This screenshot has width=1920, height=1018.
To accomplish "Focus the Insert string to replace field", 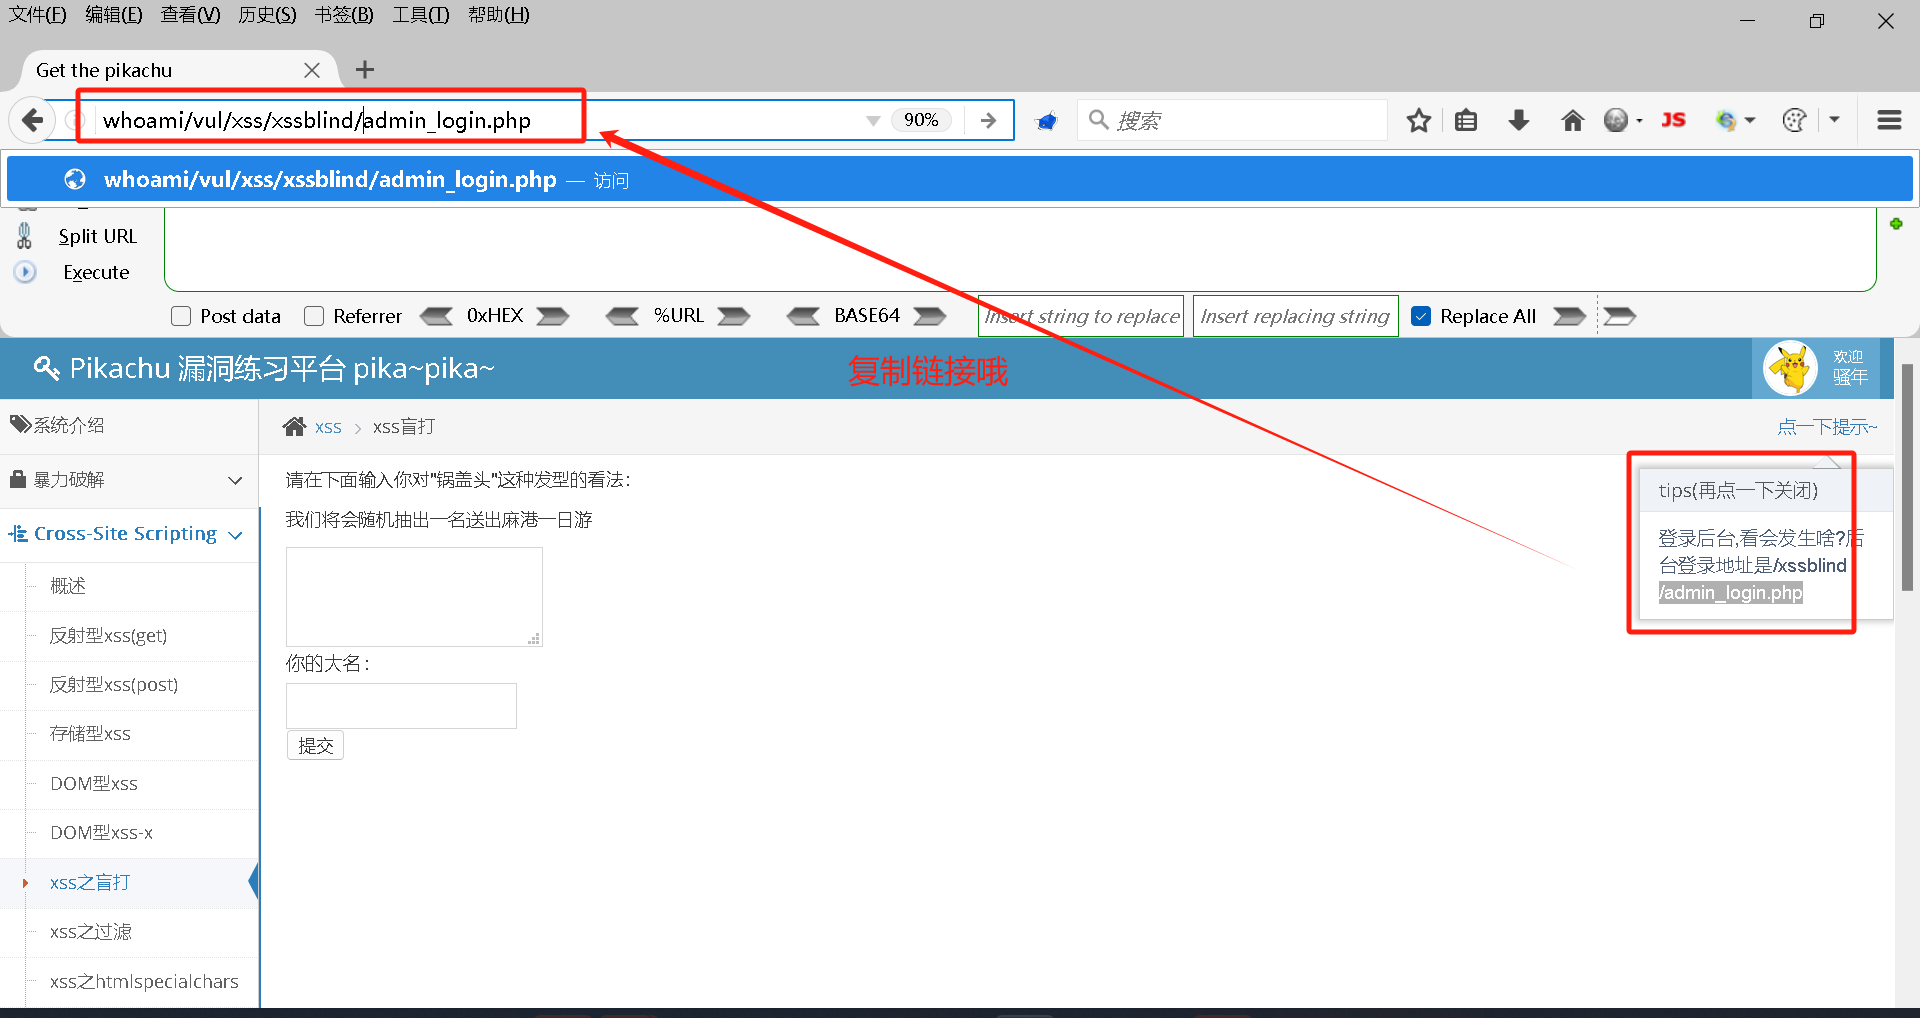I will [x=1081, y=316].
